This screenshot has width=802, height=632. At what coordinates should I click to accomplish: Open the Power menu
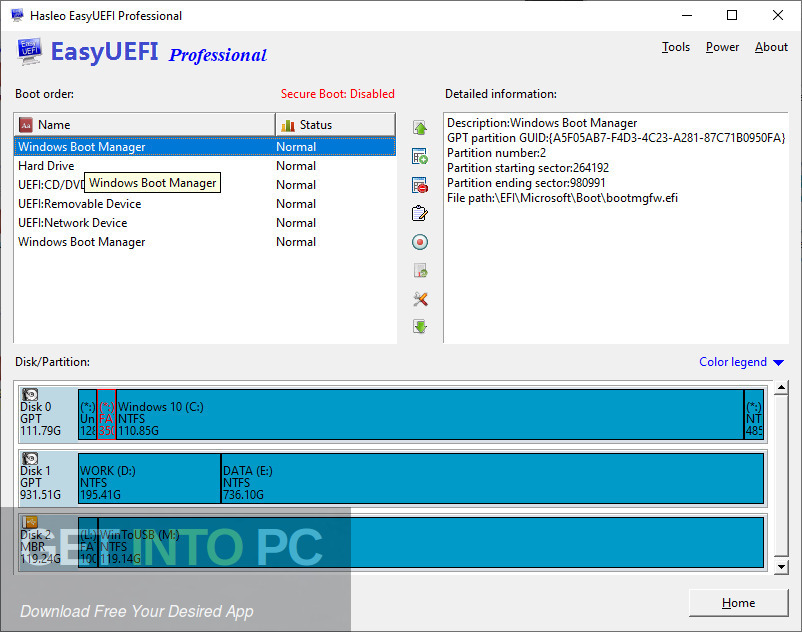722,47
